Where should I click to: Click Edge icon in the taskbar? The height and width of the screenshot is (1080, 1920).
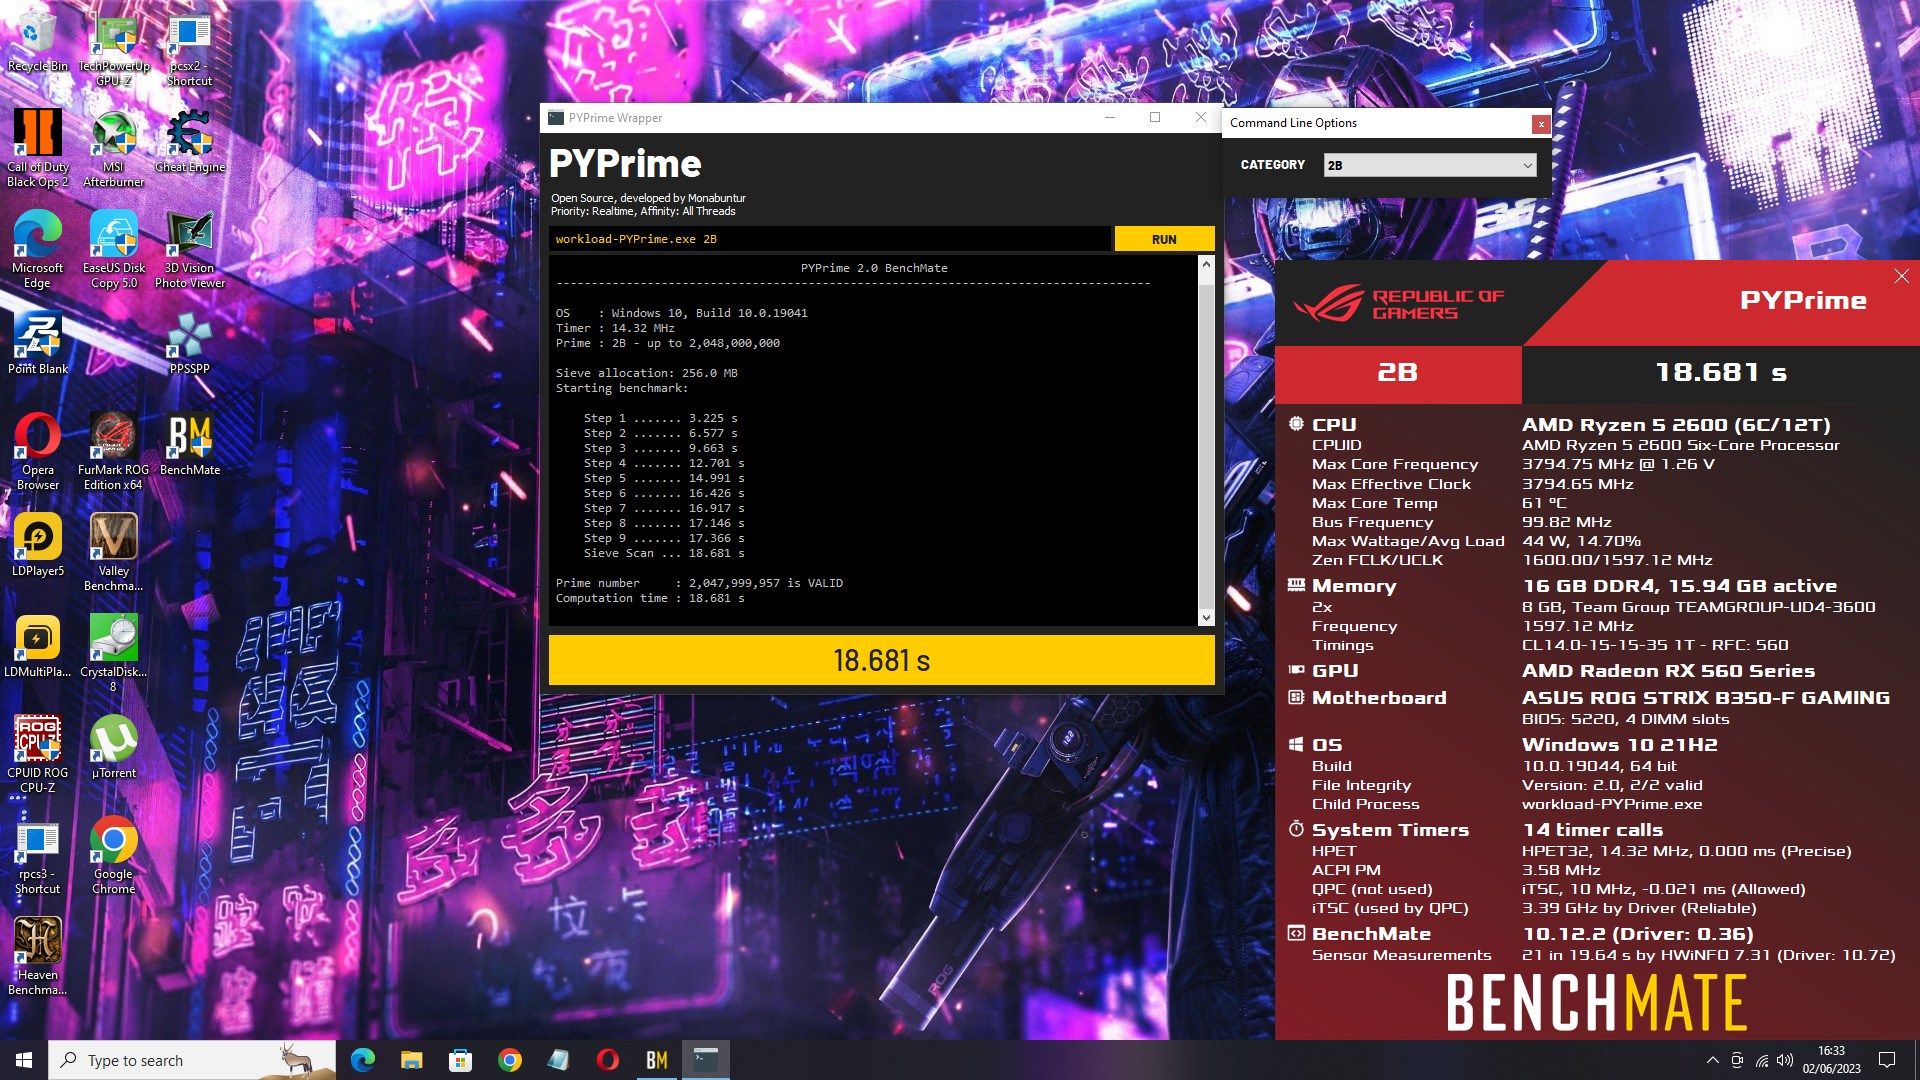362,1060
